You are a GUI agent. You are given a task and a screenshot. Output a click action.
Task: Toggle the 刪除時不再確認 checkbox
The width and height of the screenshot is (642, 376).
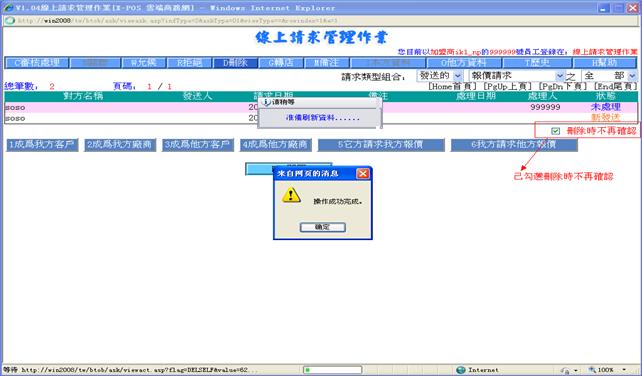tap(555, 131)
